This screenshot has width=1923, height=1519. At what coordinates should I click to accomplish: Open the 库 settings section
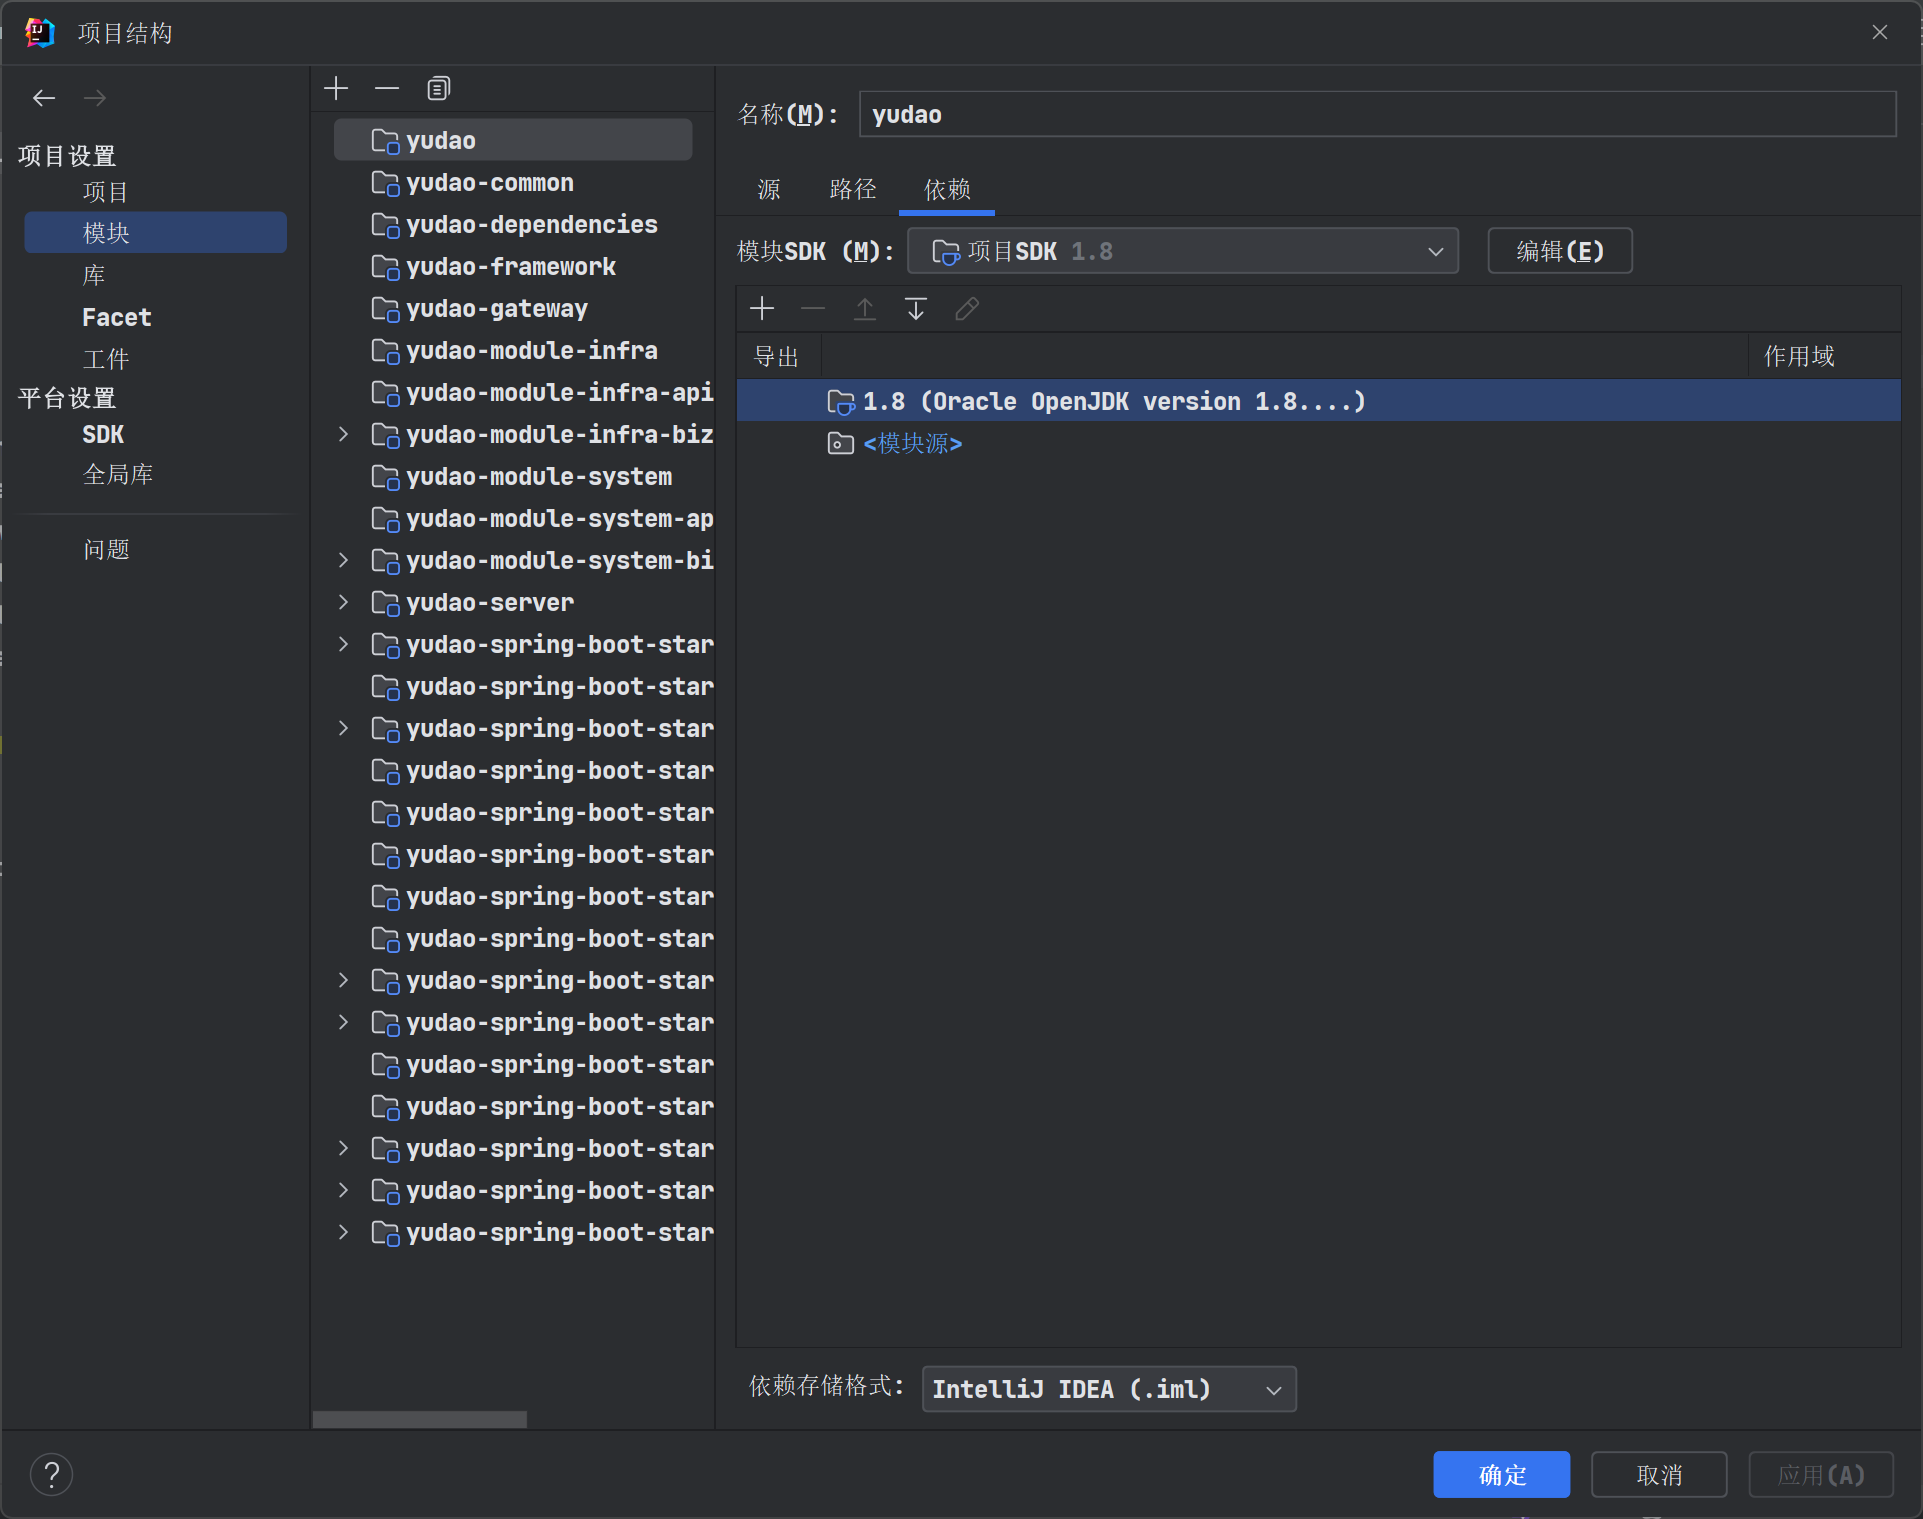pos(94,275)
